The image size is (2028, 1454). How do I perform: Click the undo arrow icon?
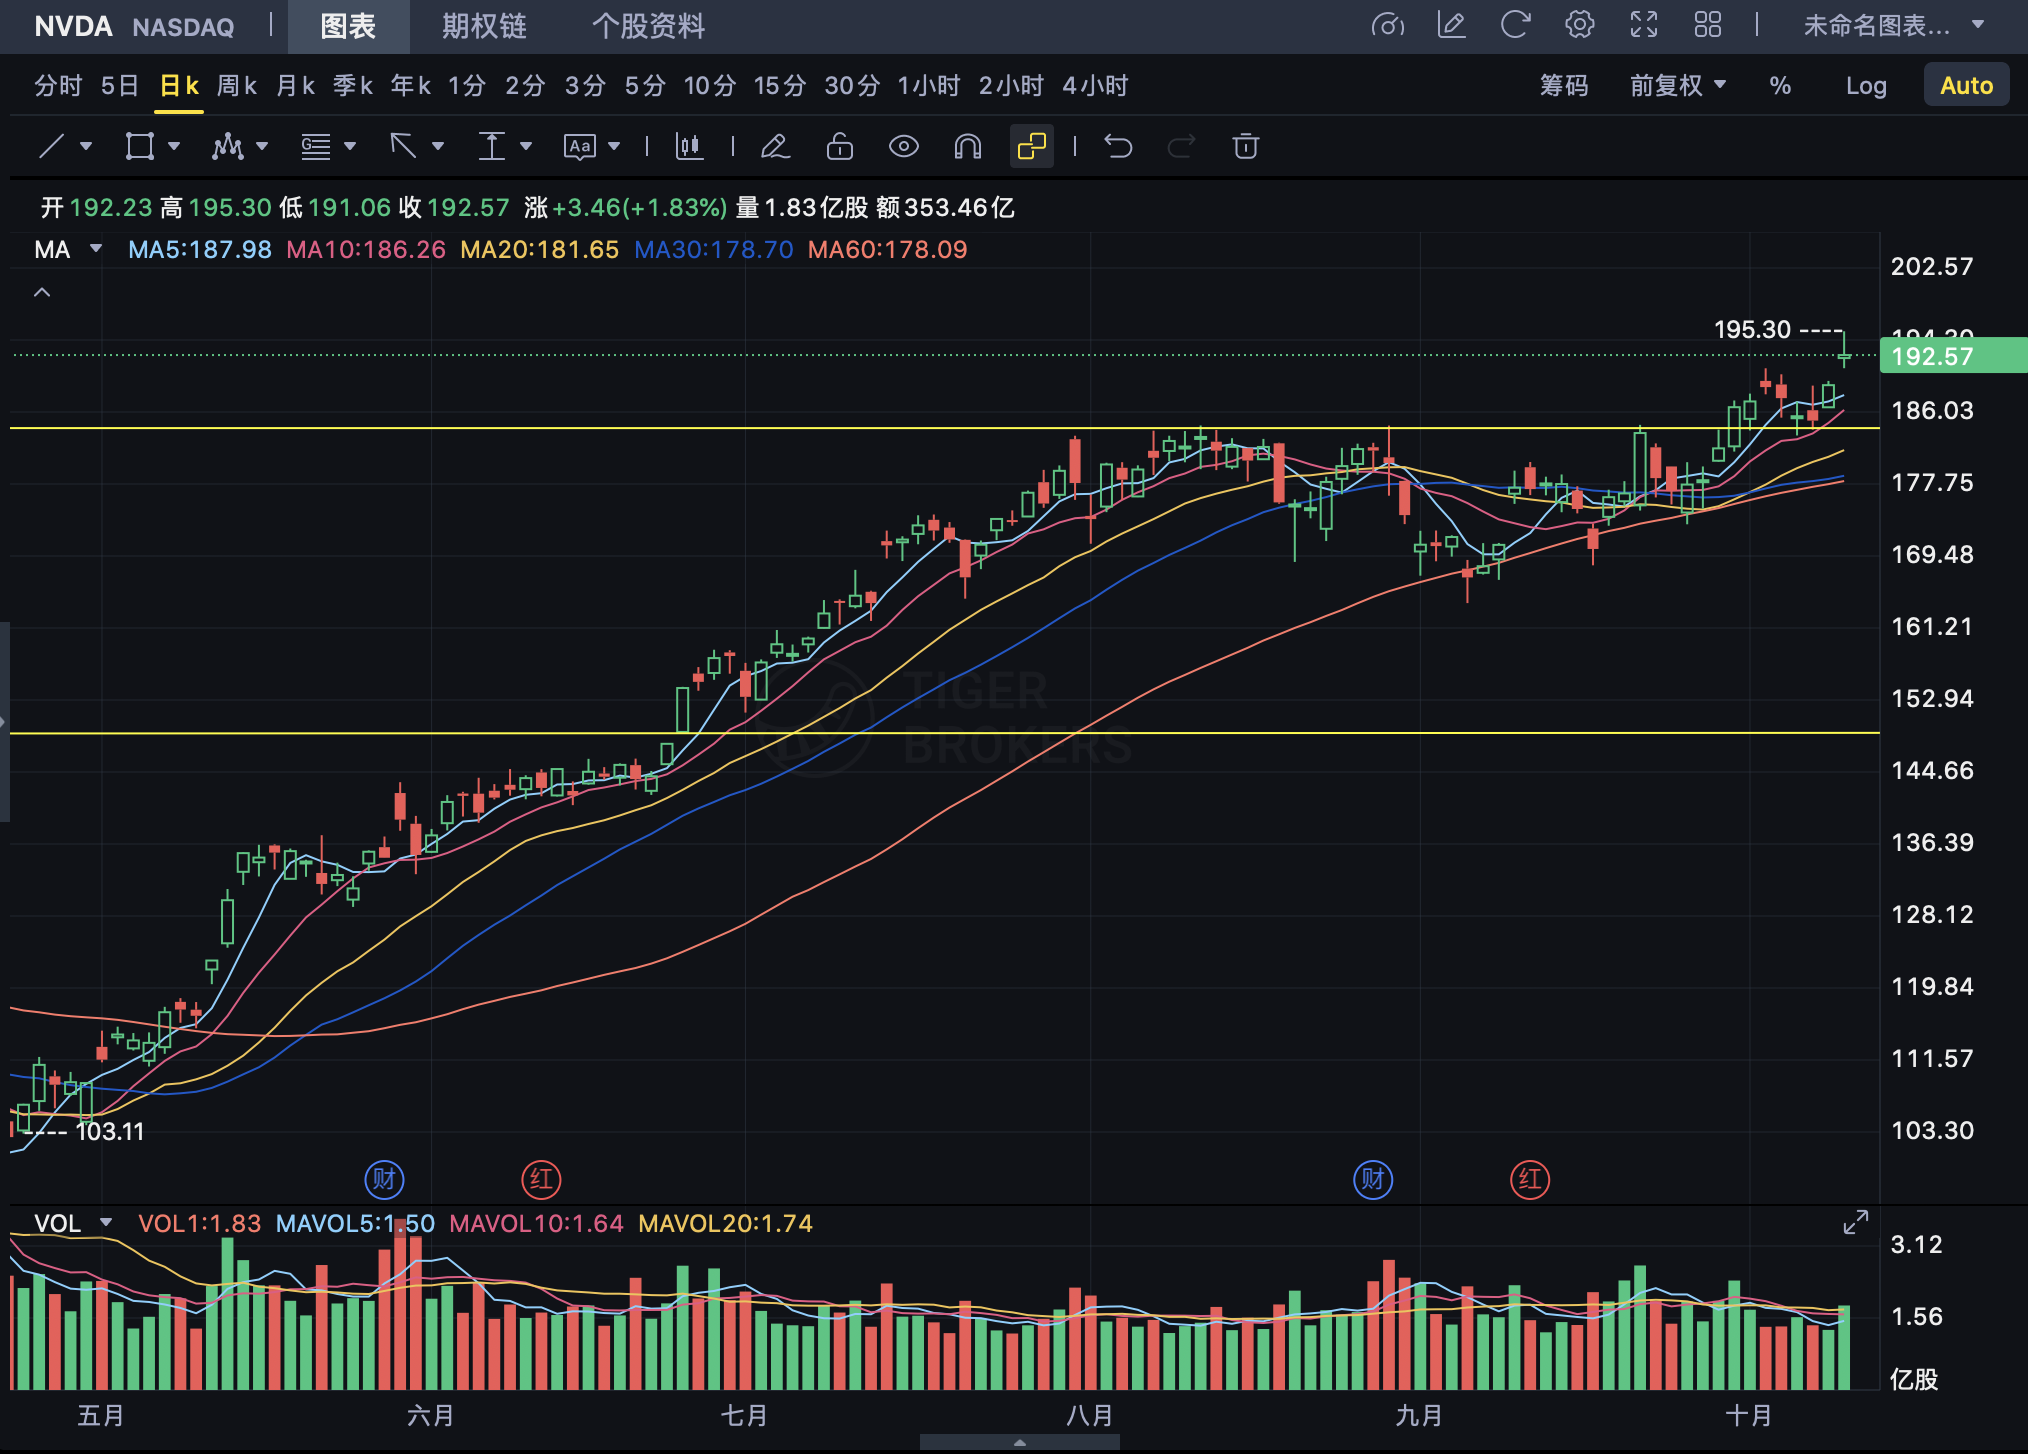click(x=1118, y=147)
